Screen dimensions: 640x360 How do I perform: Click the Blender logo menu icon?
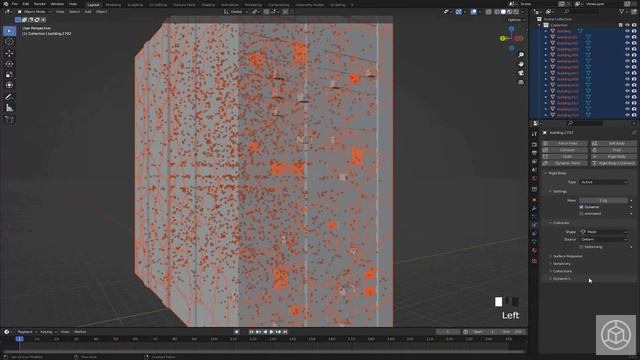click(6, 4)
